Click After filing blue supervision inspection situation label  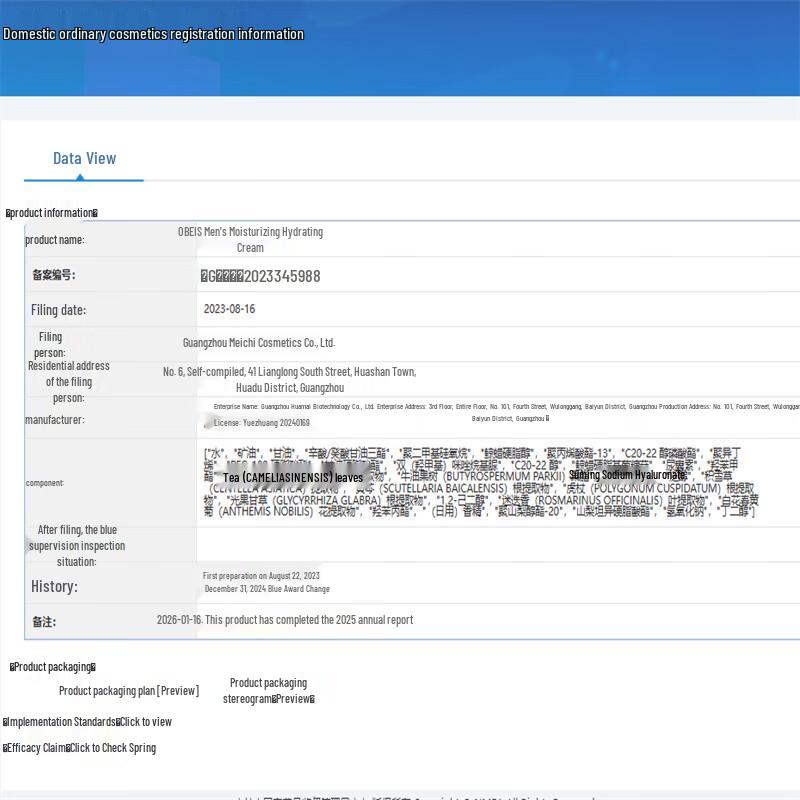77,545
